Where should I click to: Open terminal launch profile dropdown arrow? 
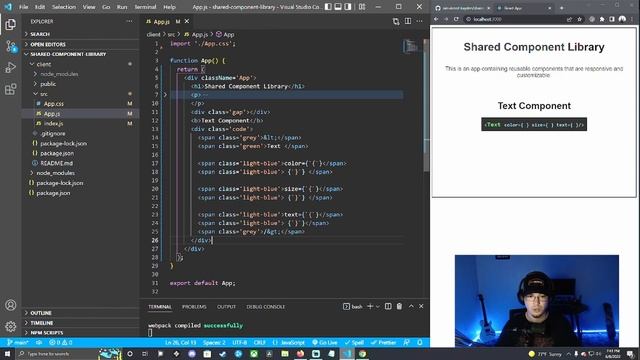pos(378,307)
